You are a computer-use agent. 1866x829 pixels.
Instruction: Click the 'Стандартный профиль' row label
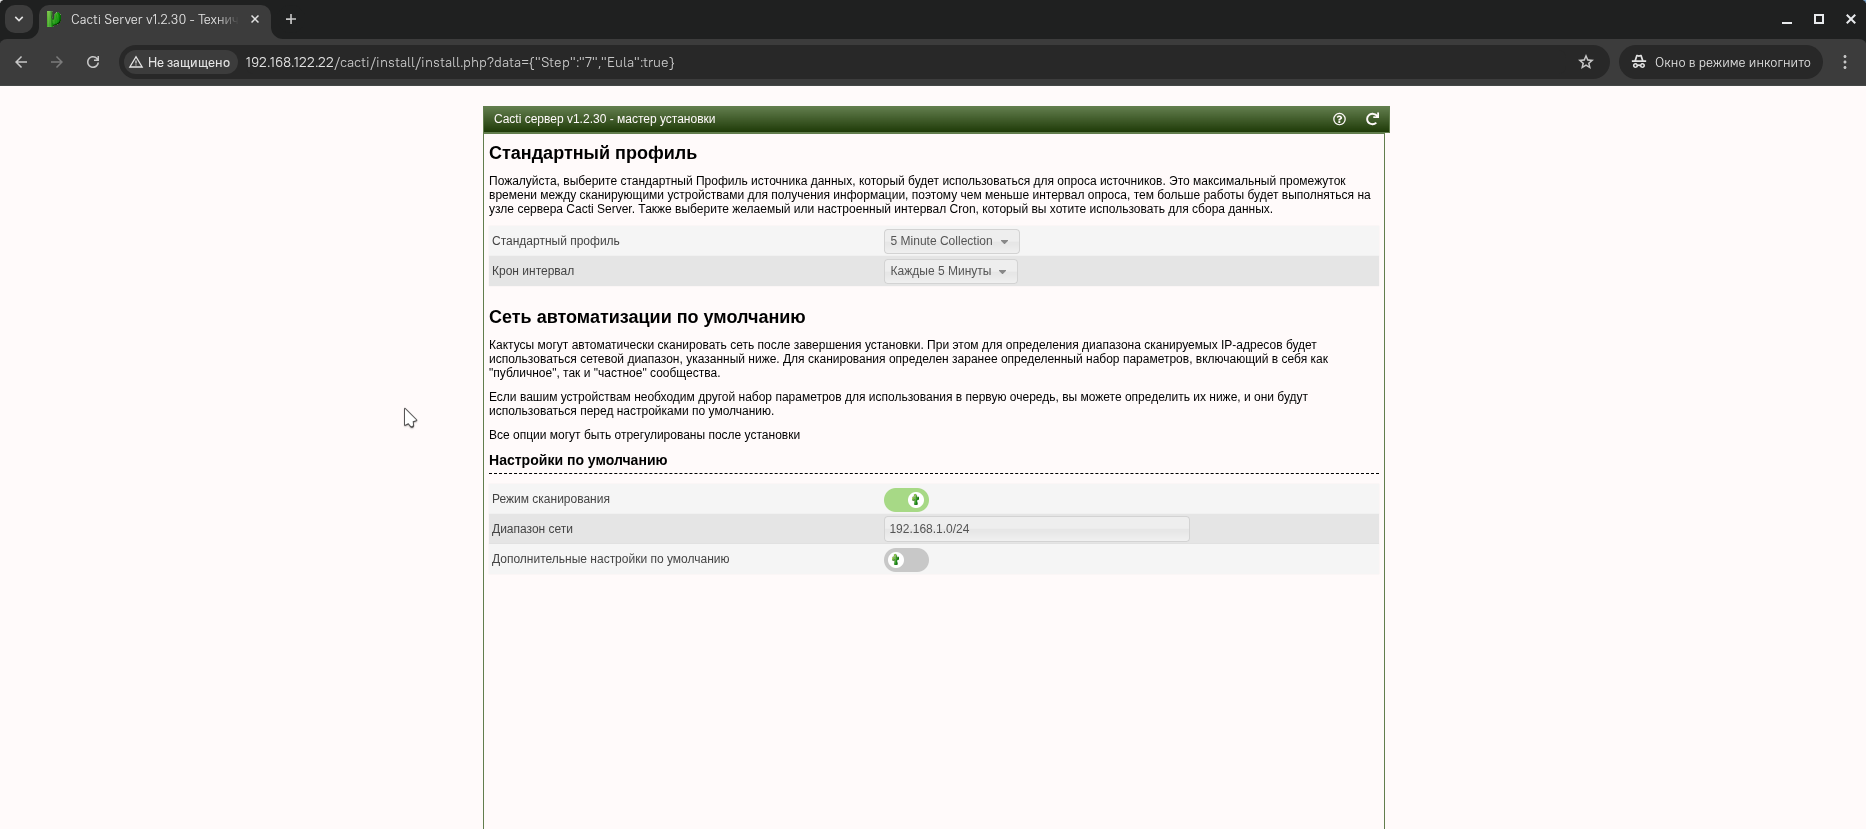click(x=555, y=241)
